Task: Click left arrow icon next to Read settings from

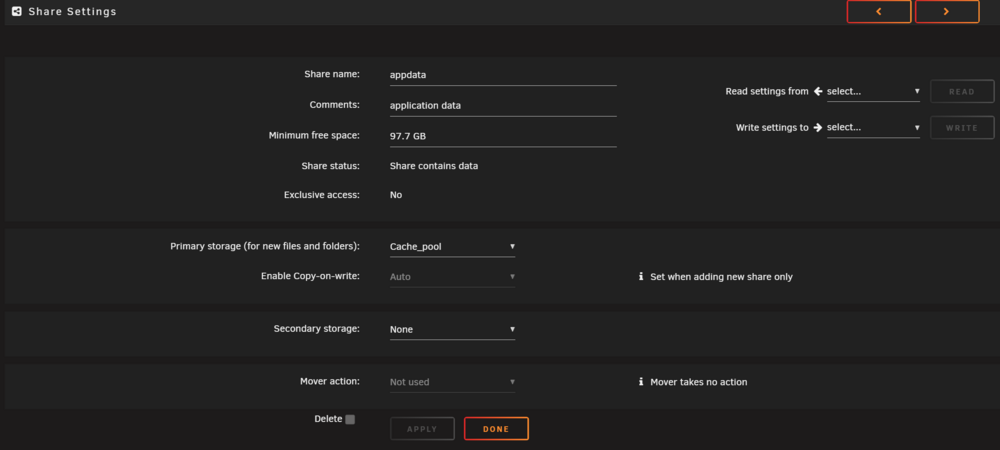Action: [x=818, y=91]
